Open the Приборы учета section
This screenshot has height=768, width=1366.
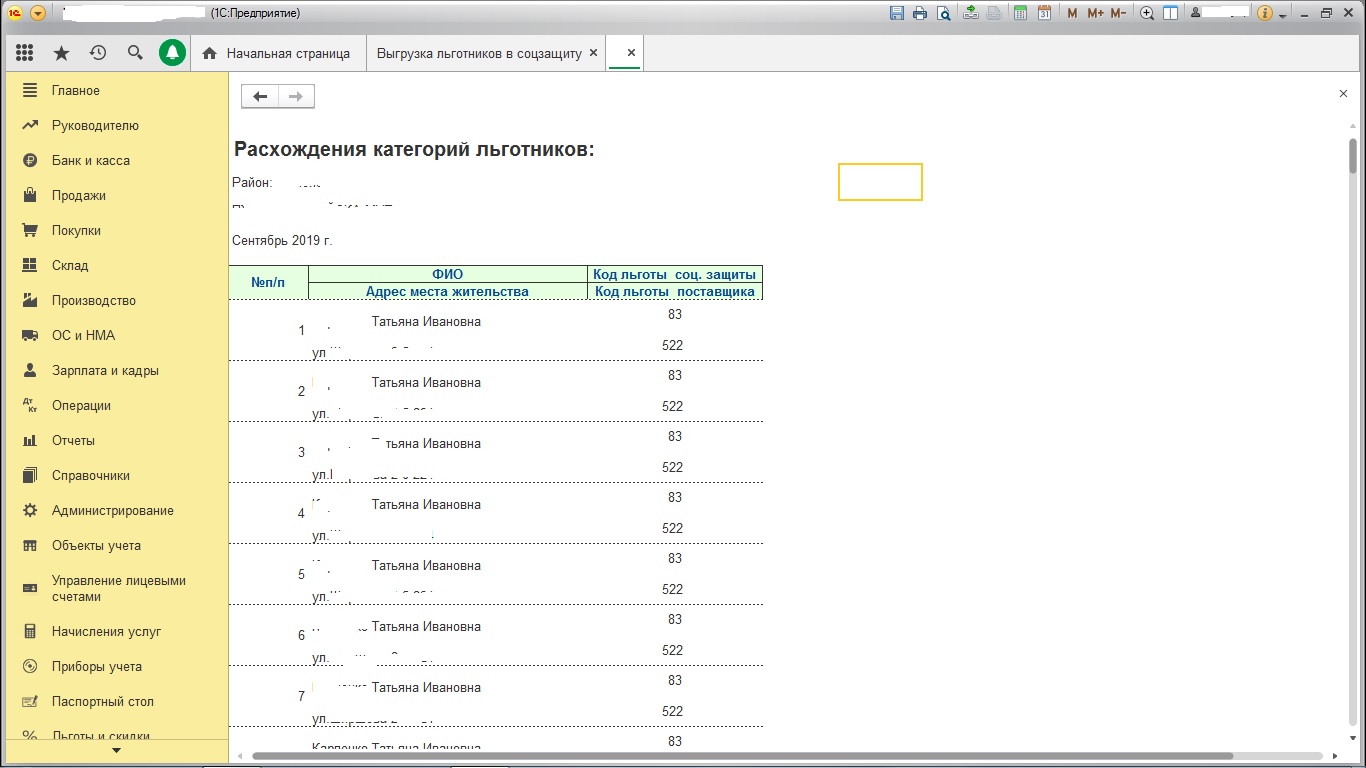(x=115, y=666)
